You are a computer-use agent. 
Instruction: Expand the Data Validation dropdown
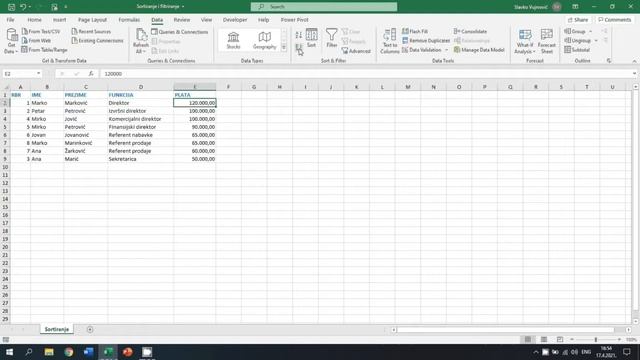[x=447, y=50]
